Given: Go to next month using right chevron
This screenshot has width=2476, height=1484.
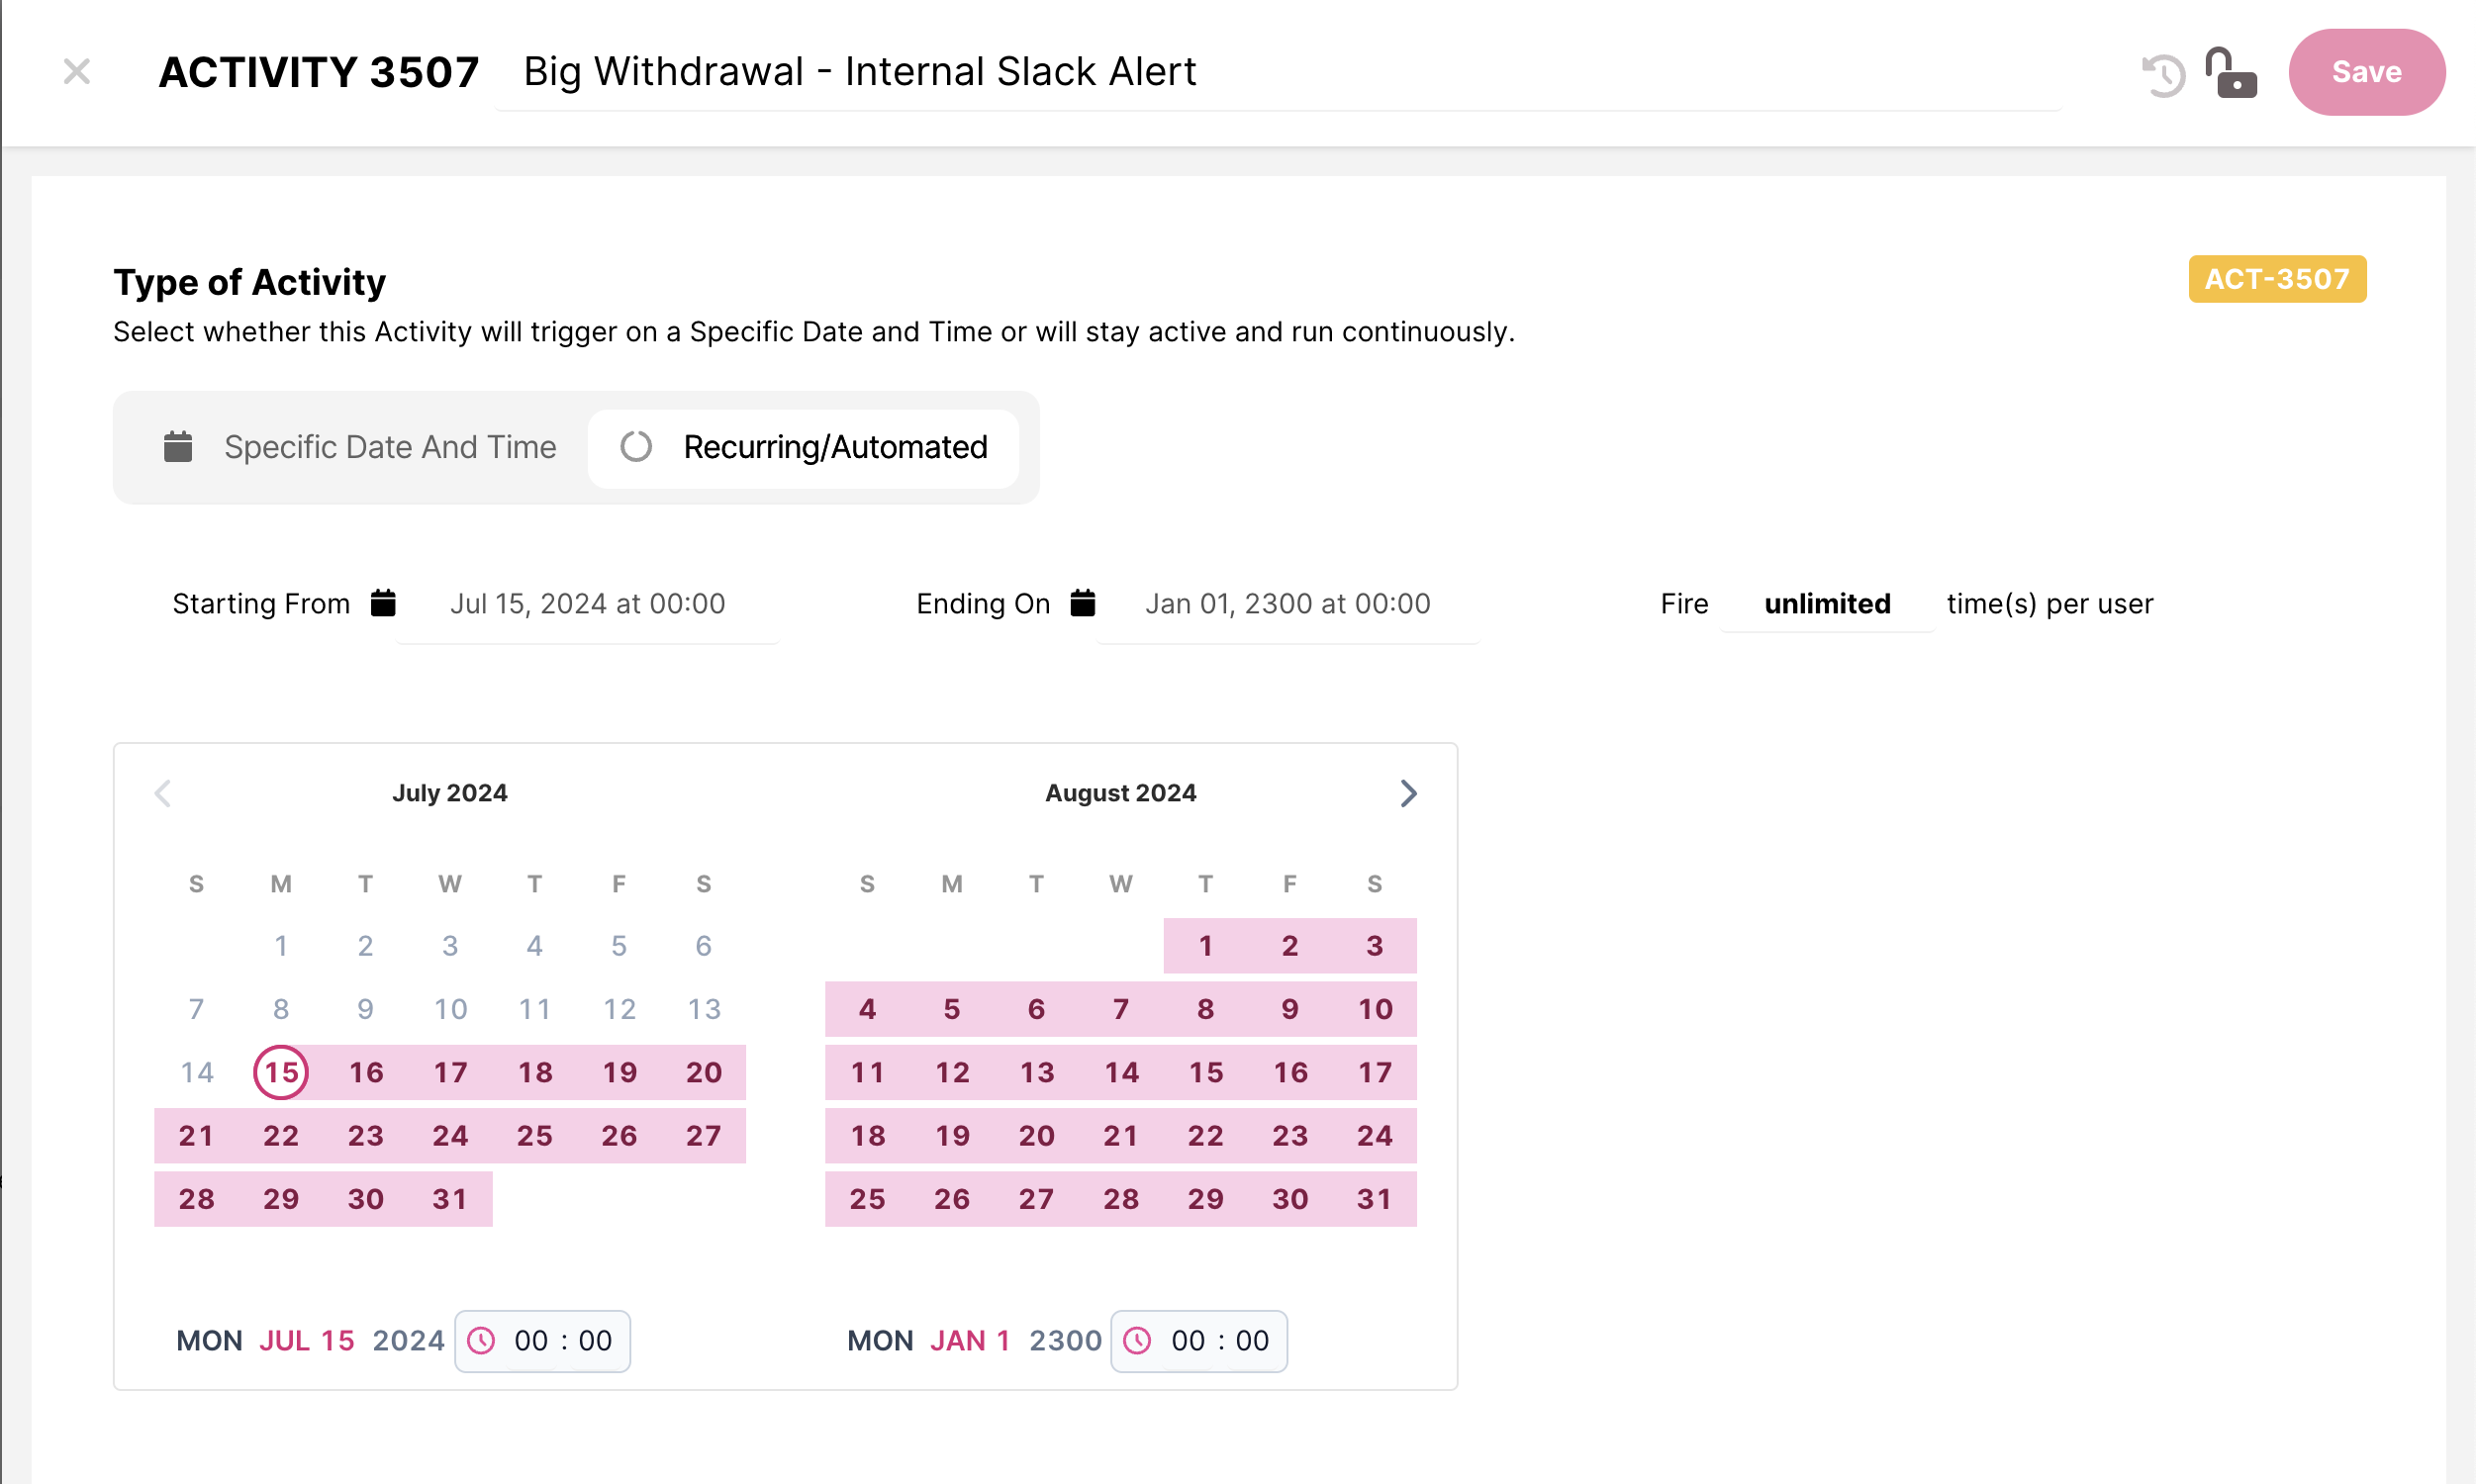Looking at the screenshot, I should (1408, 793).
